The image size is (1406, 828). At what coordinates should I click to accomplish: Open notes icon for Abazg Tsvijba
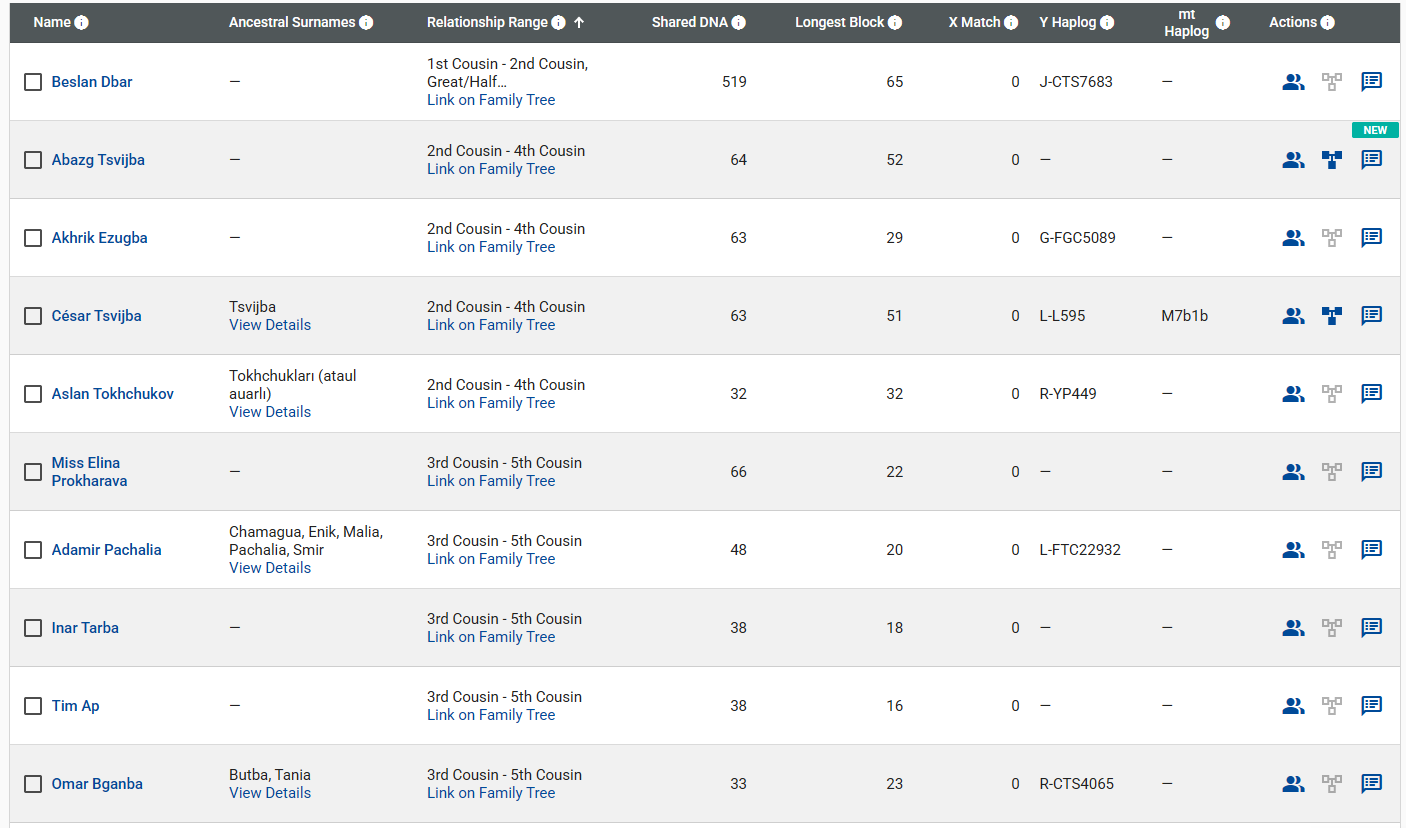pyautogui.click(x=1372, y=160)
